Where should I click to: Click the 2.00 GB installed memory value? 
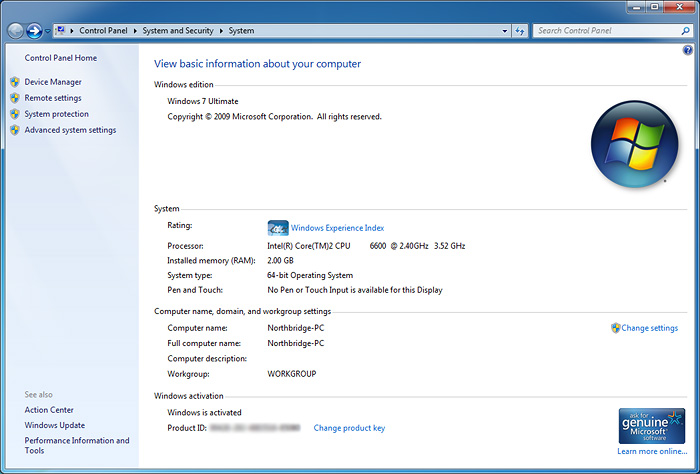tap(280, 261)
